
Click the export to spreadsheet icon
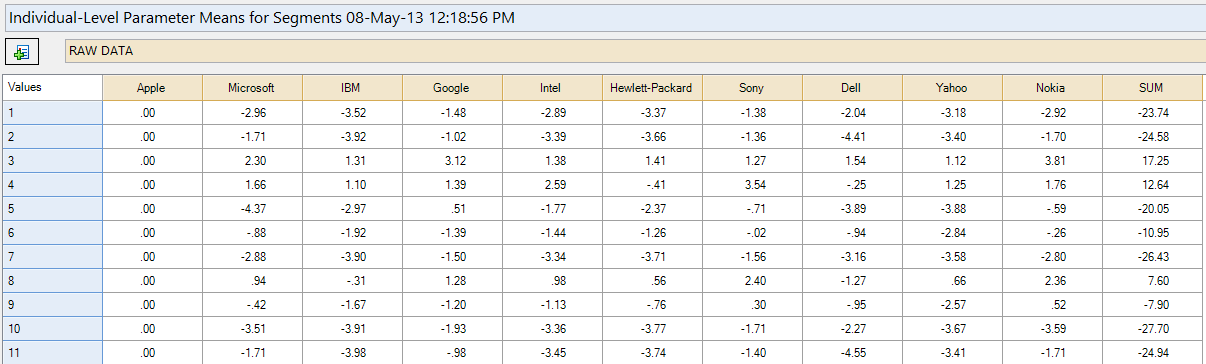pos(22,52)
